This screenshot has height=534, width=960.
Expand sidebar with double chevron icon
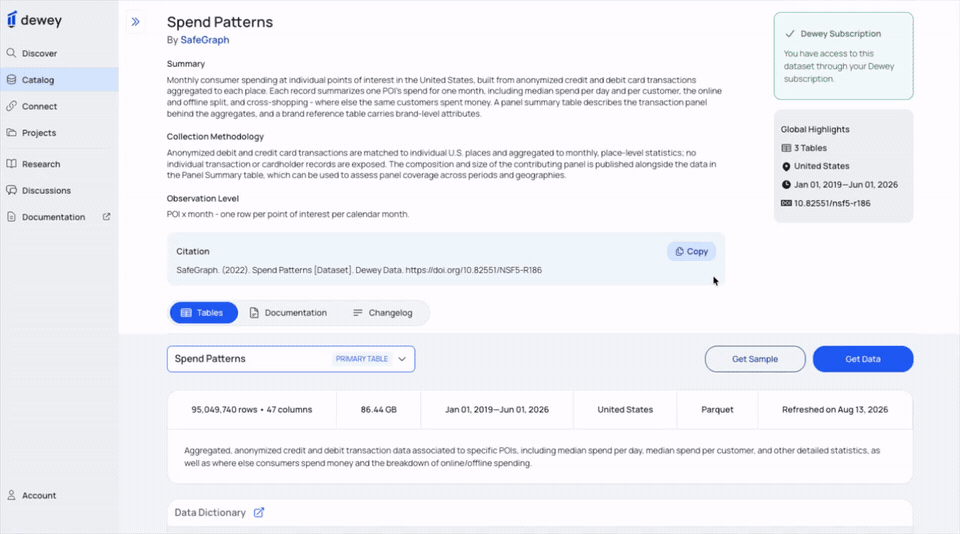(x=135, y=22)
